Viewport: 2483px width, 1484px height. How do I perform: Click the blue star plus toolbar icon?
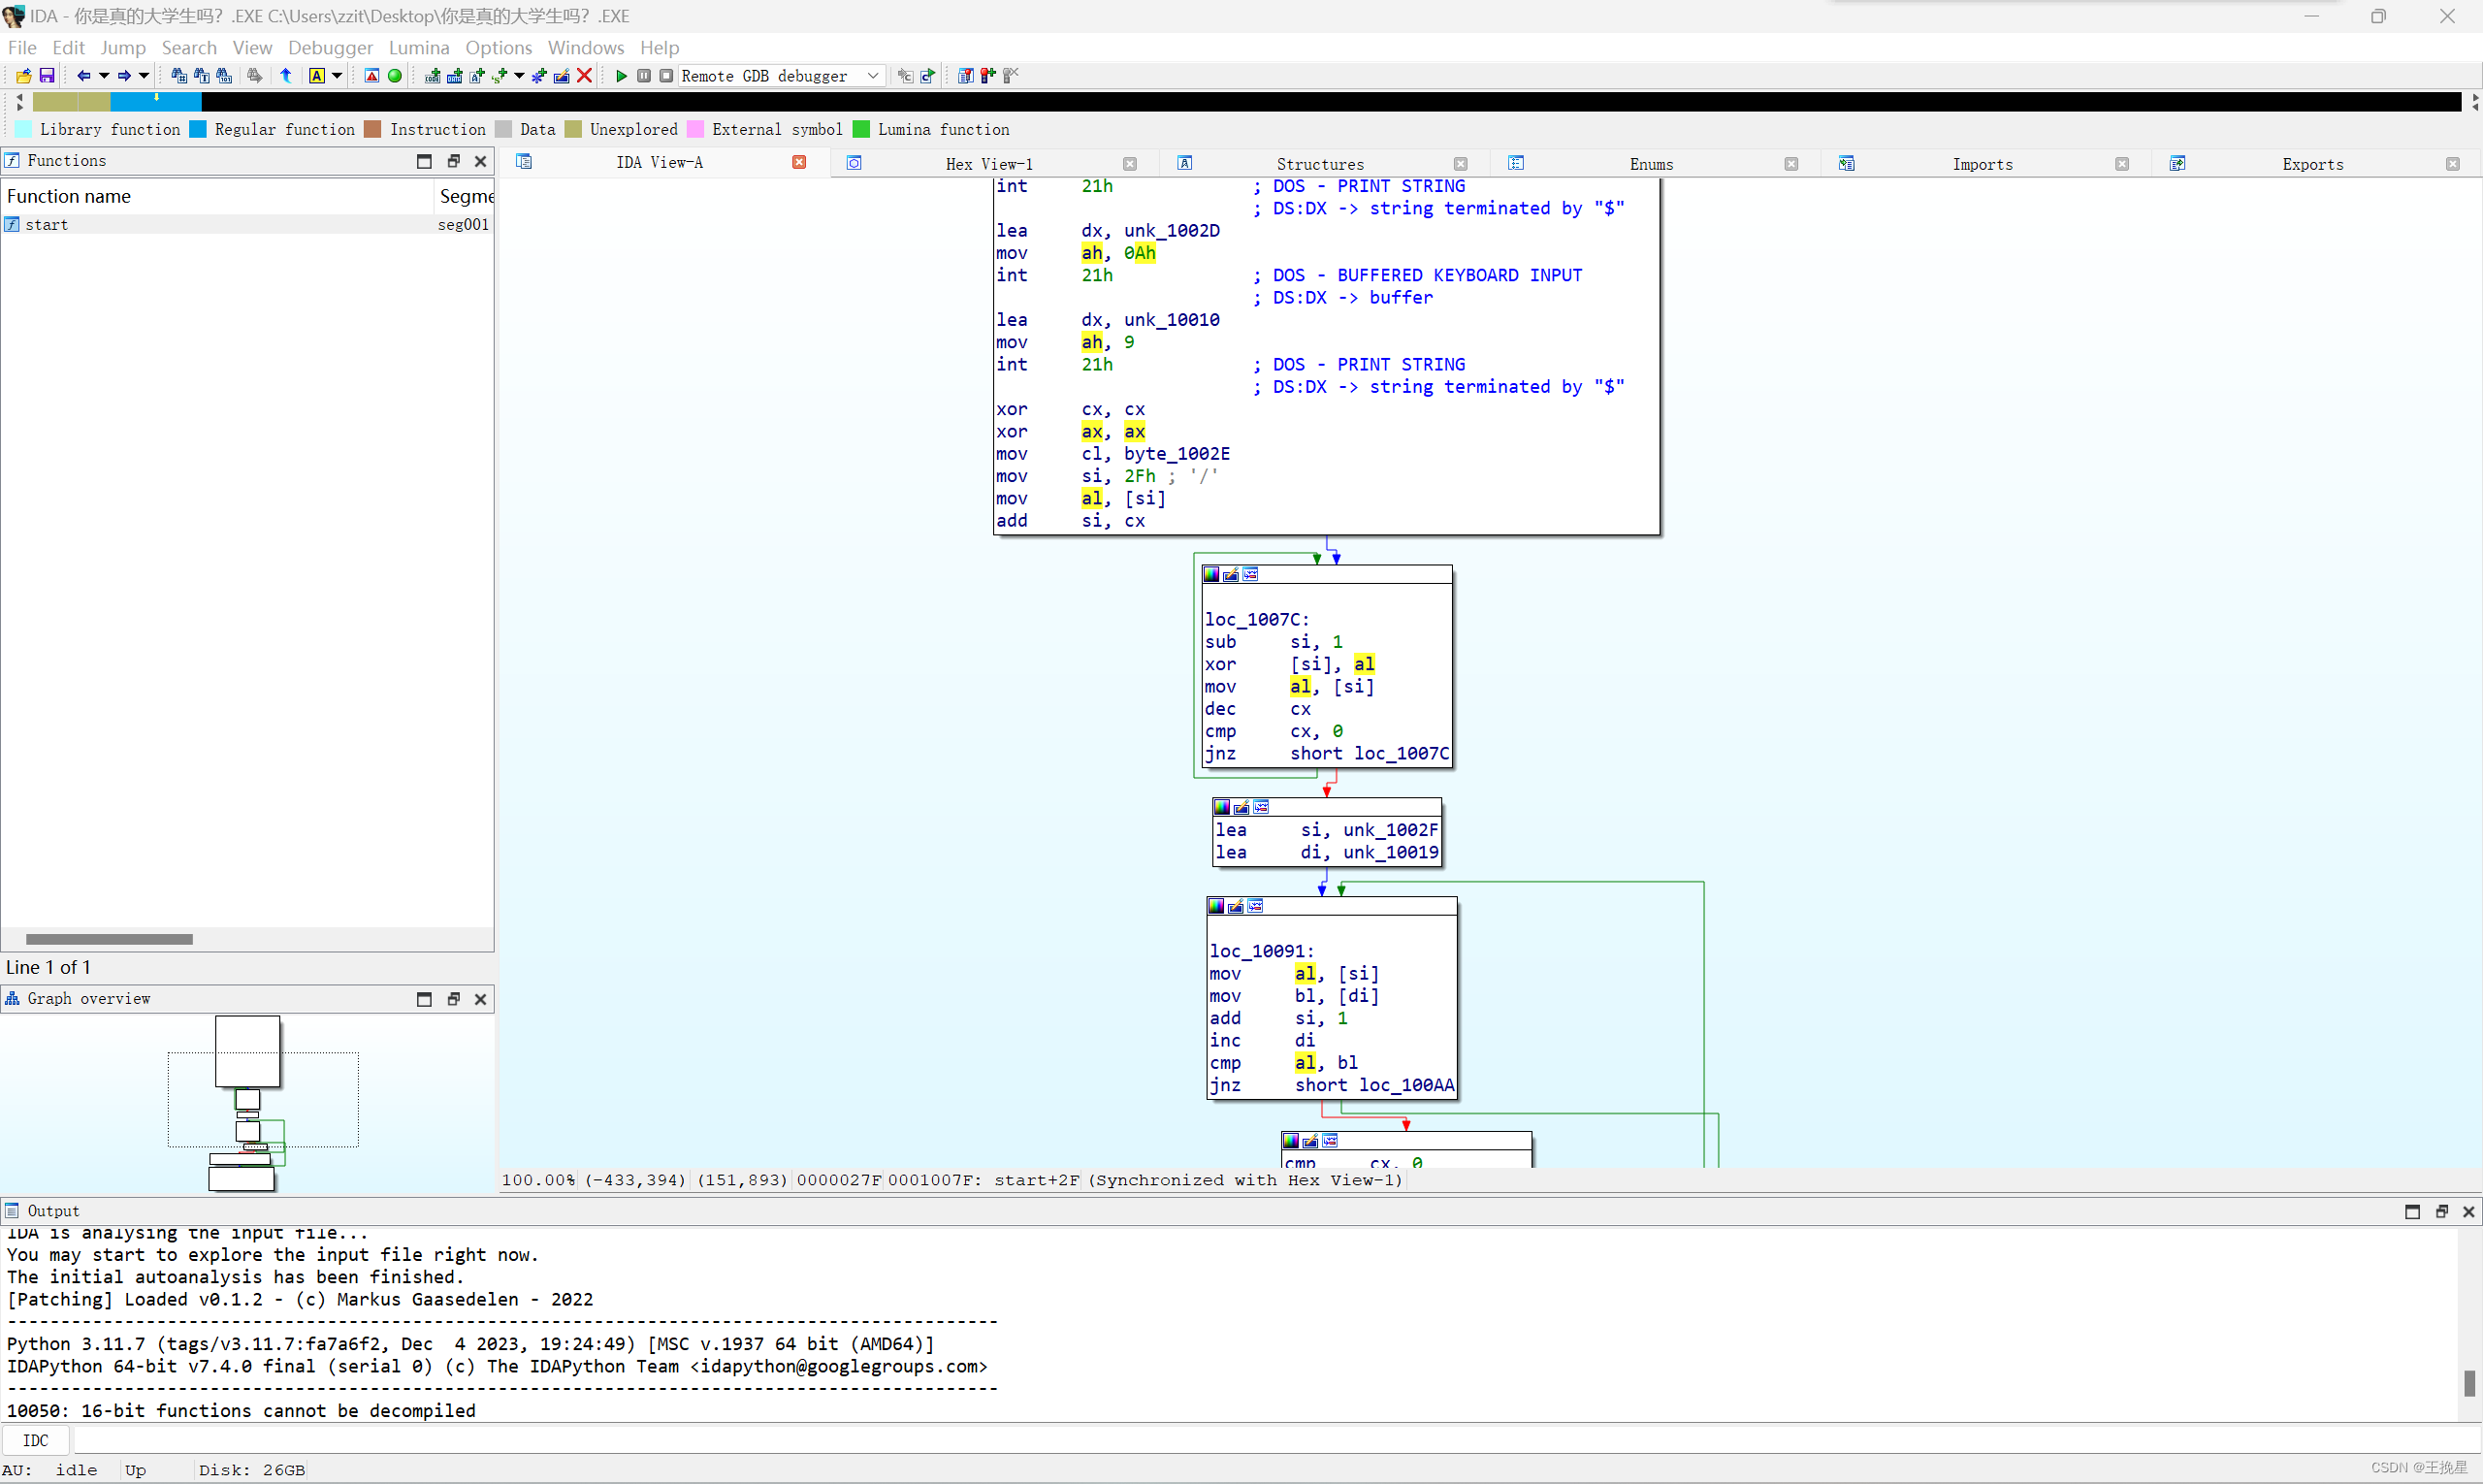click(x=539, y=76)
